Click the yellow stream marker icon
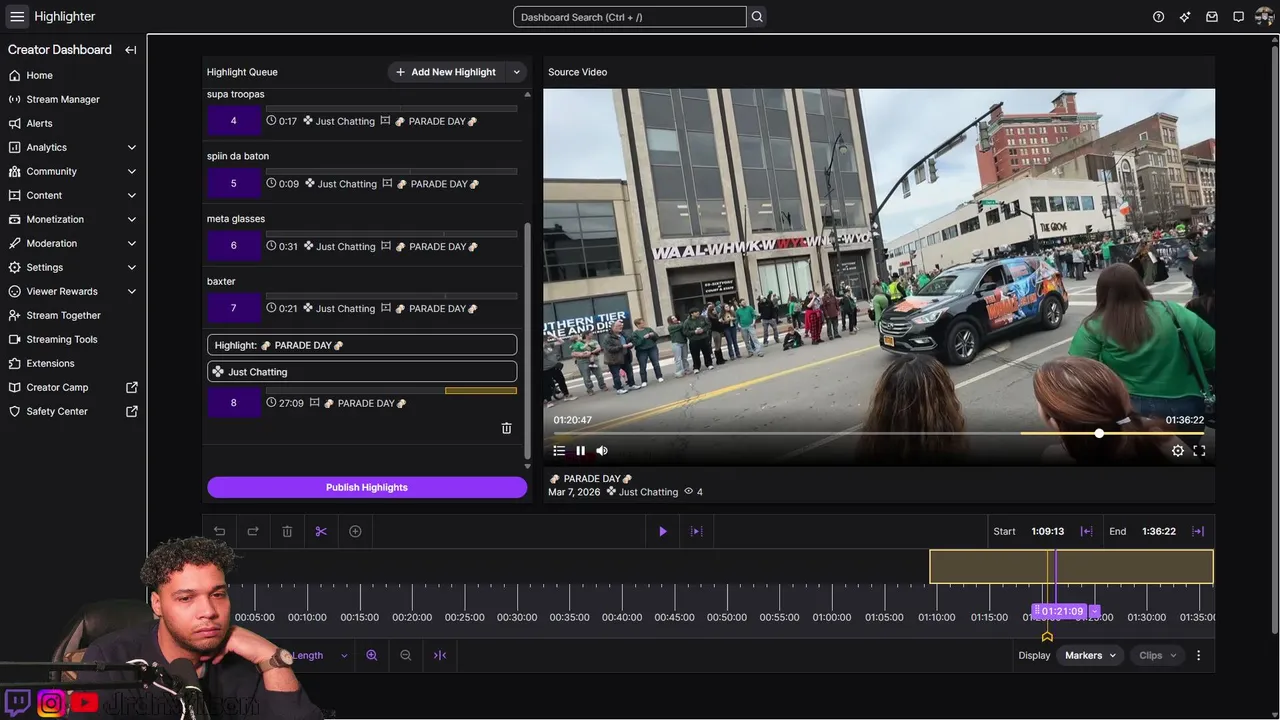The width and height of the screenshot is (1280, 720). 1047,636
